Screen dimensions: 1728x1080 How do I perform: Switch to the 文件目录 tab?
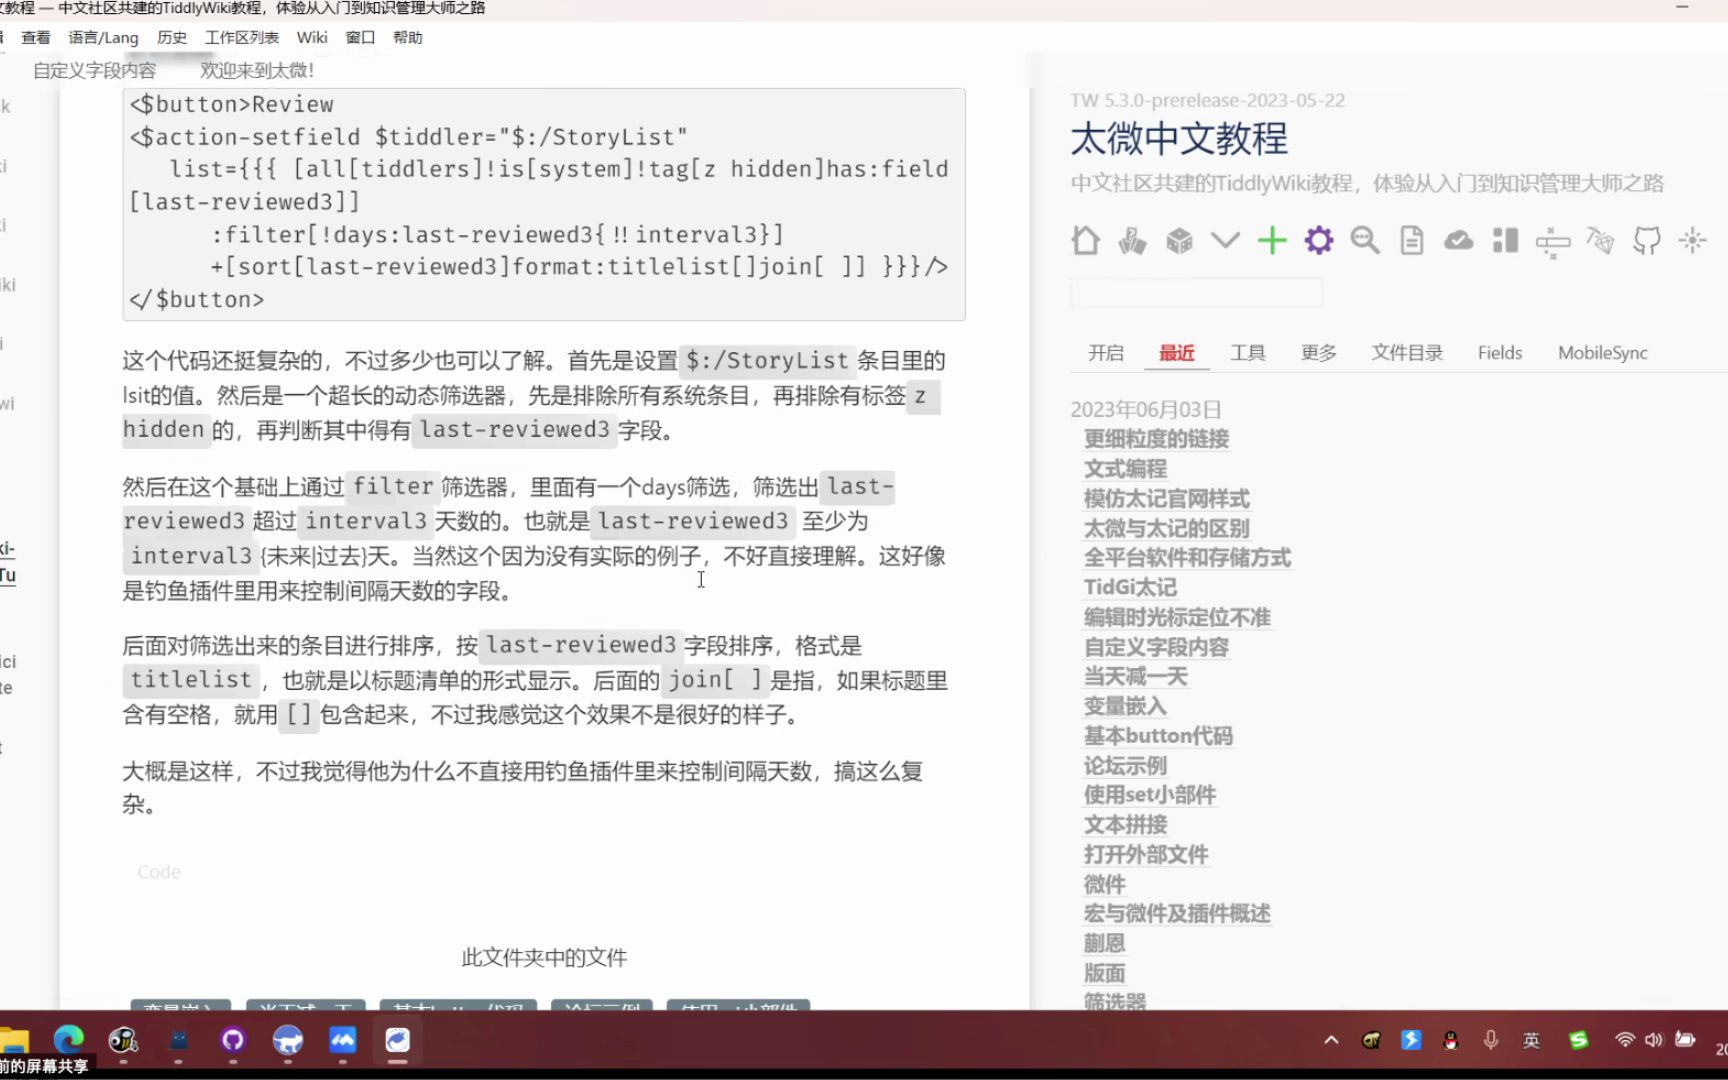pos(1407,353)
